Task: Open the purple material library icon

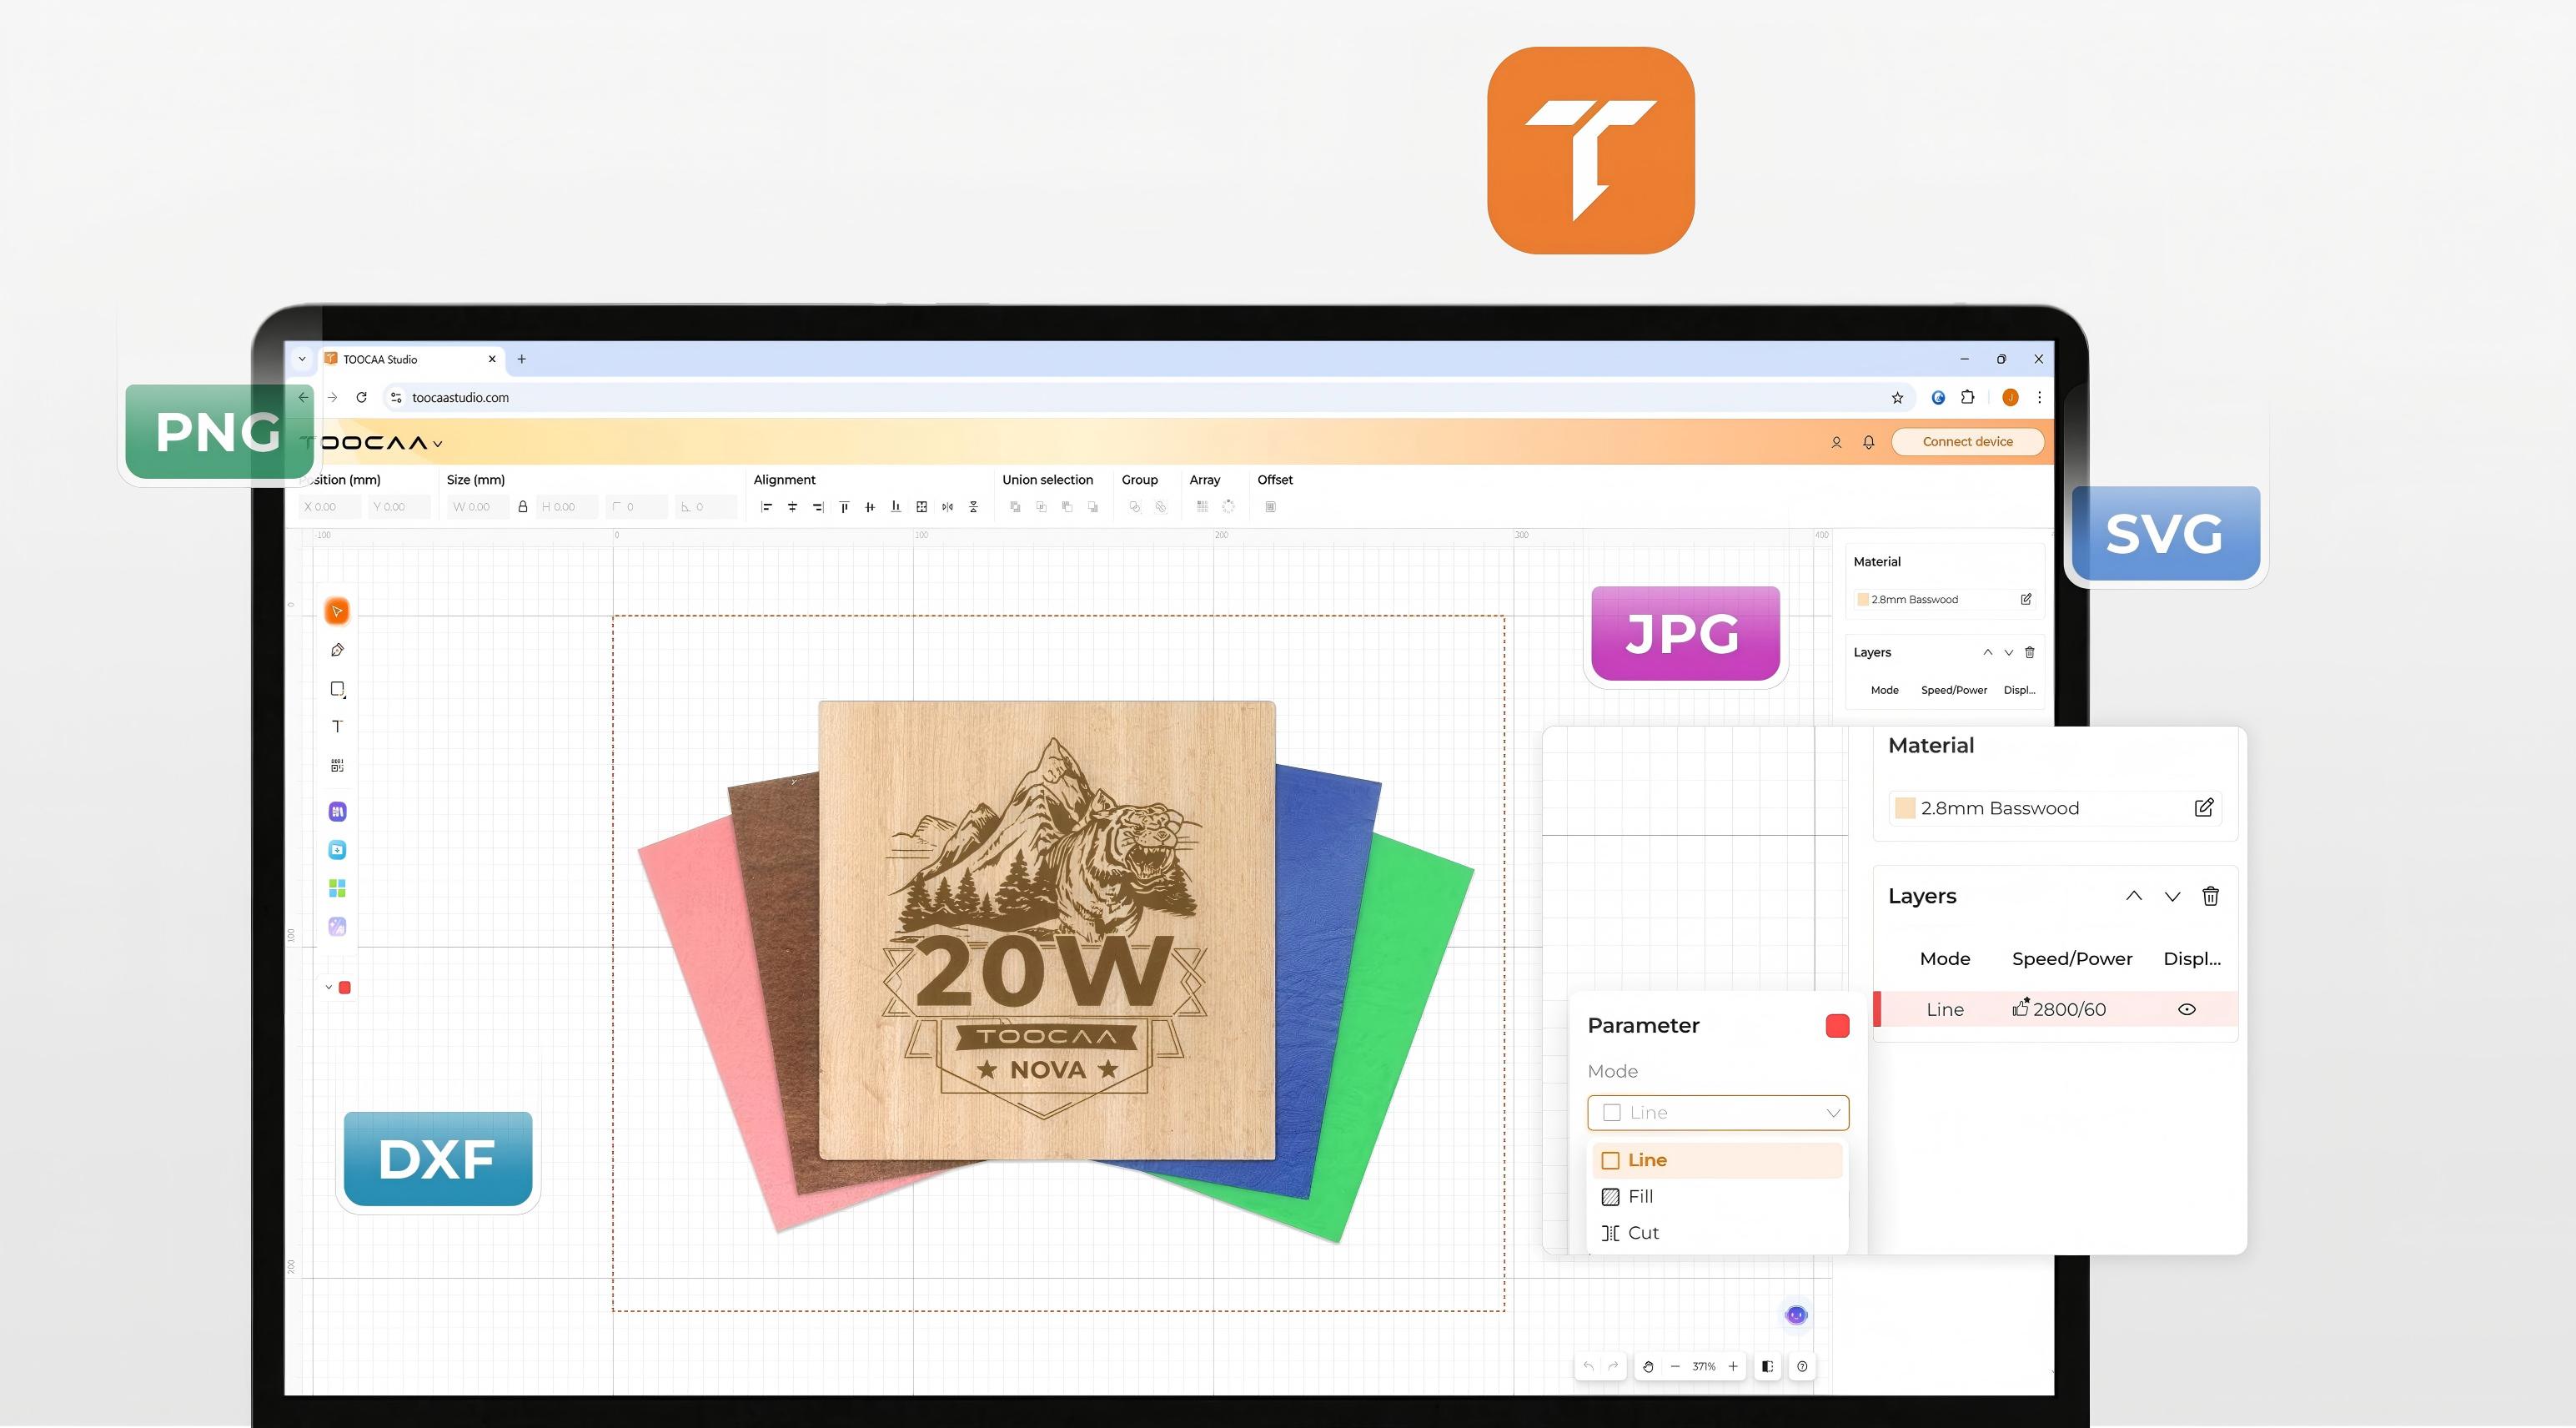Action: (x=337, y=811)
